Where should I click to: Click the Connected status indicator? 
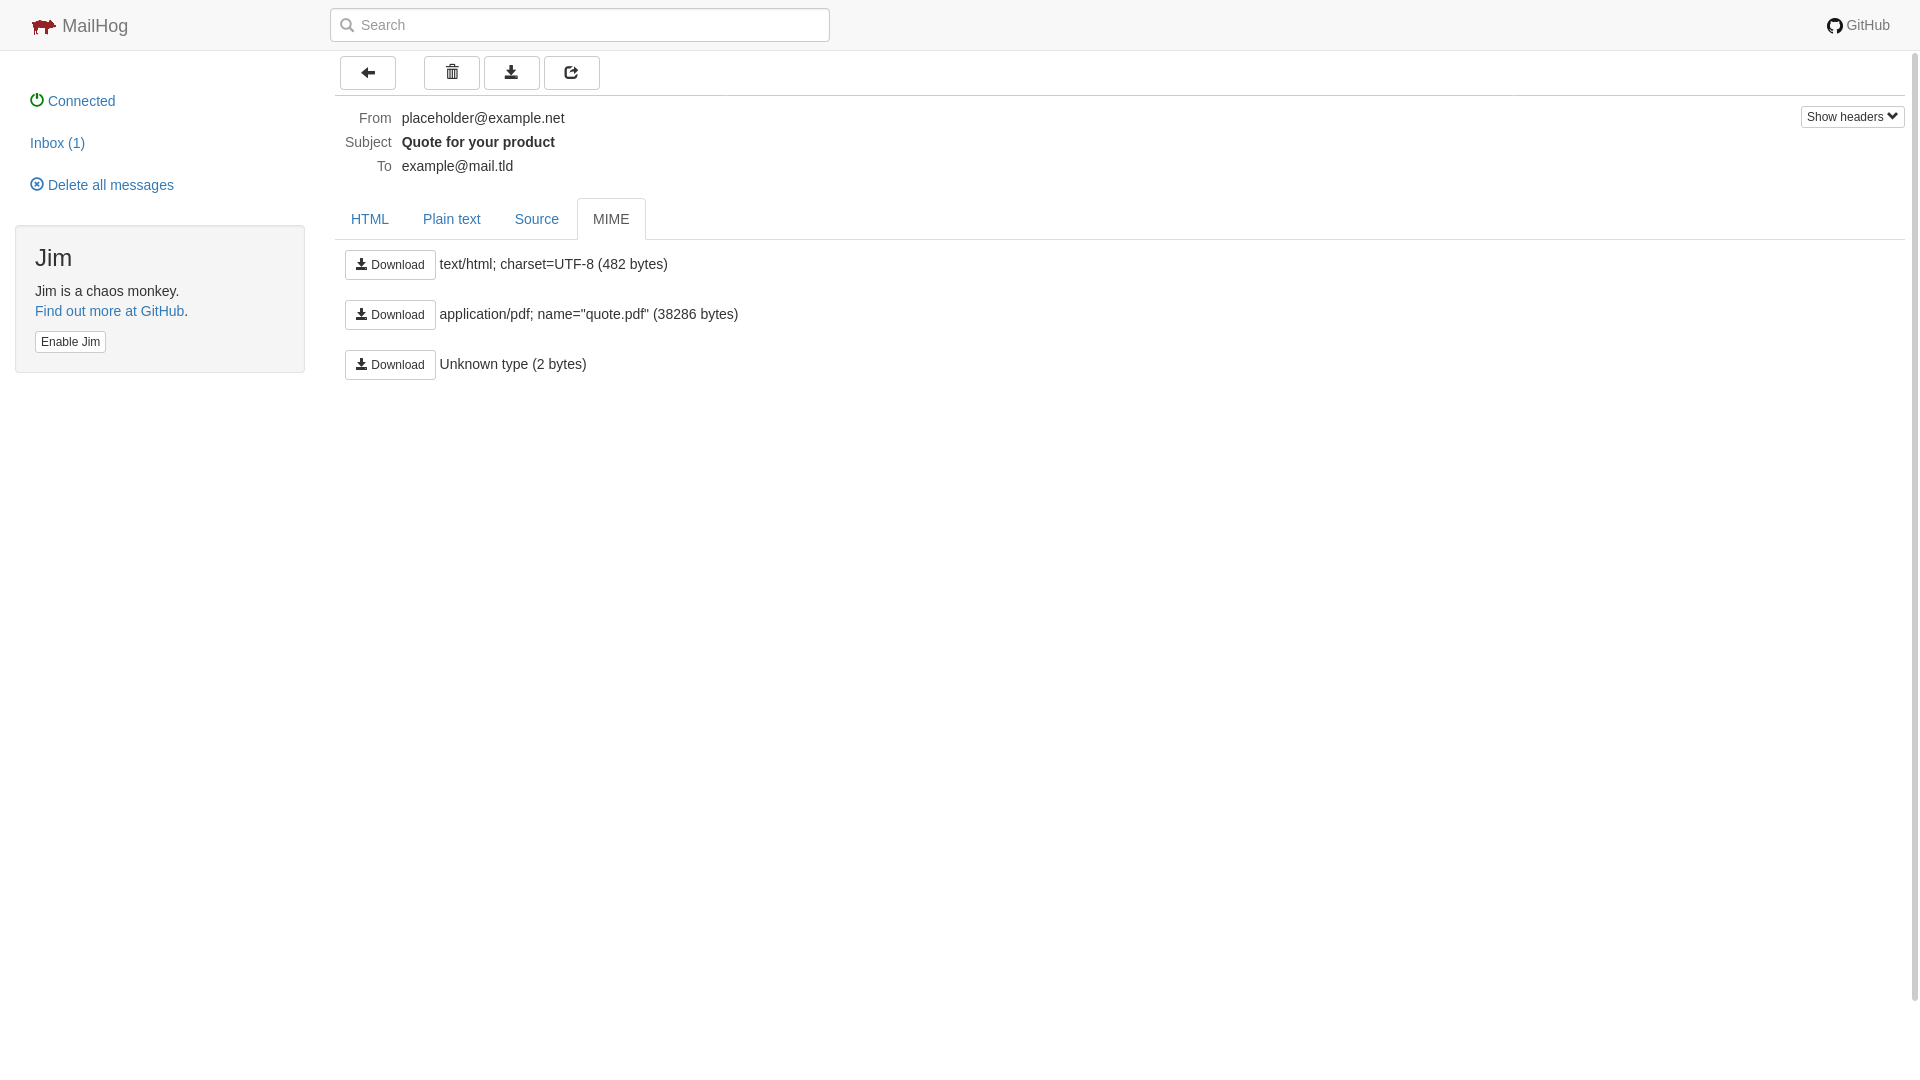[73, 99]
